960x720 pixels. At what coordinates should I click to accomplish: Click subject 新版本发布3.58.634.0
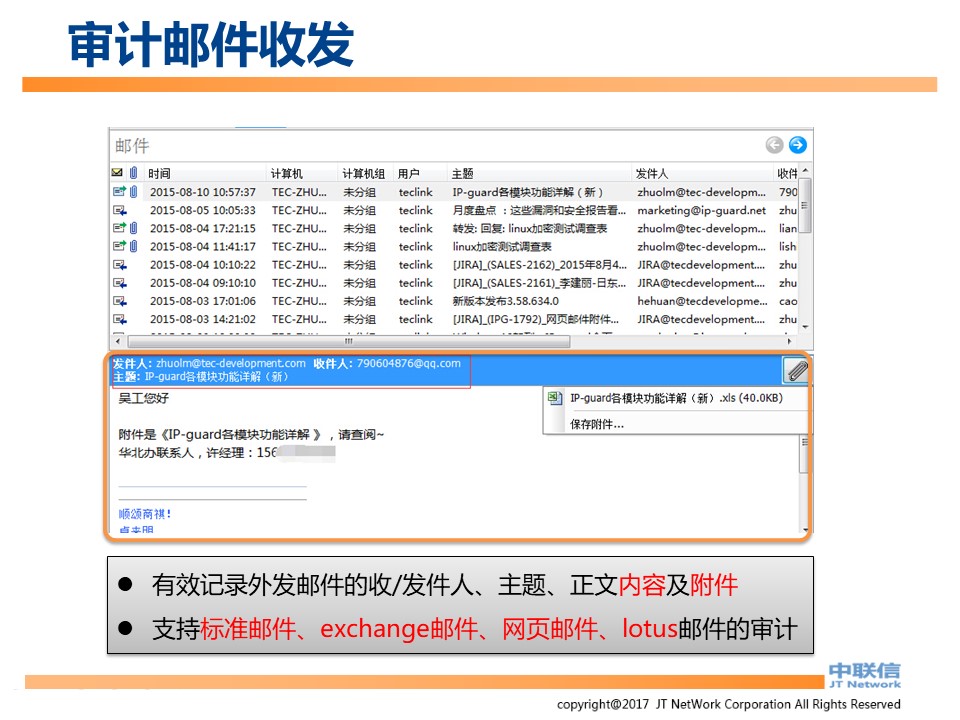[x=506, y=301]
